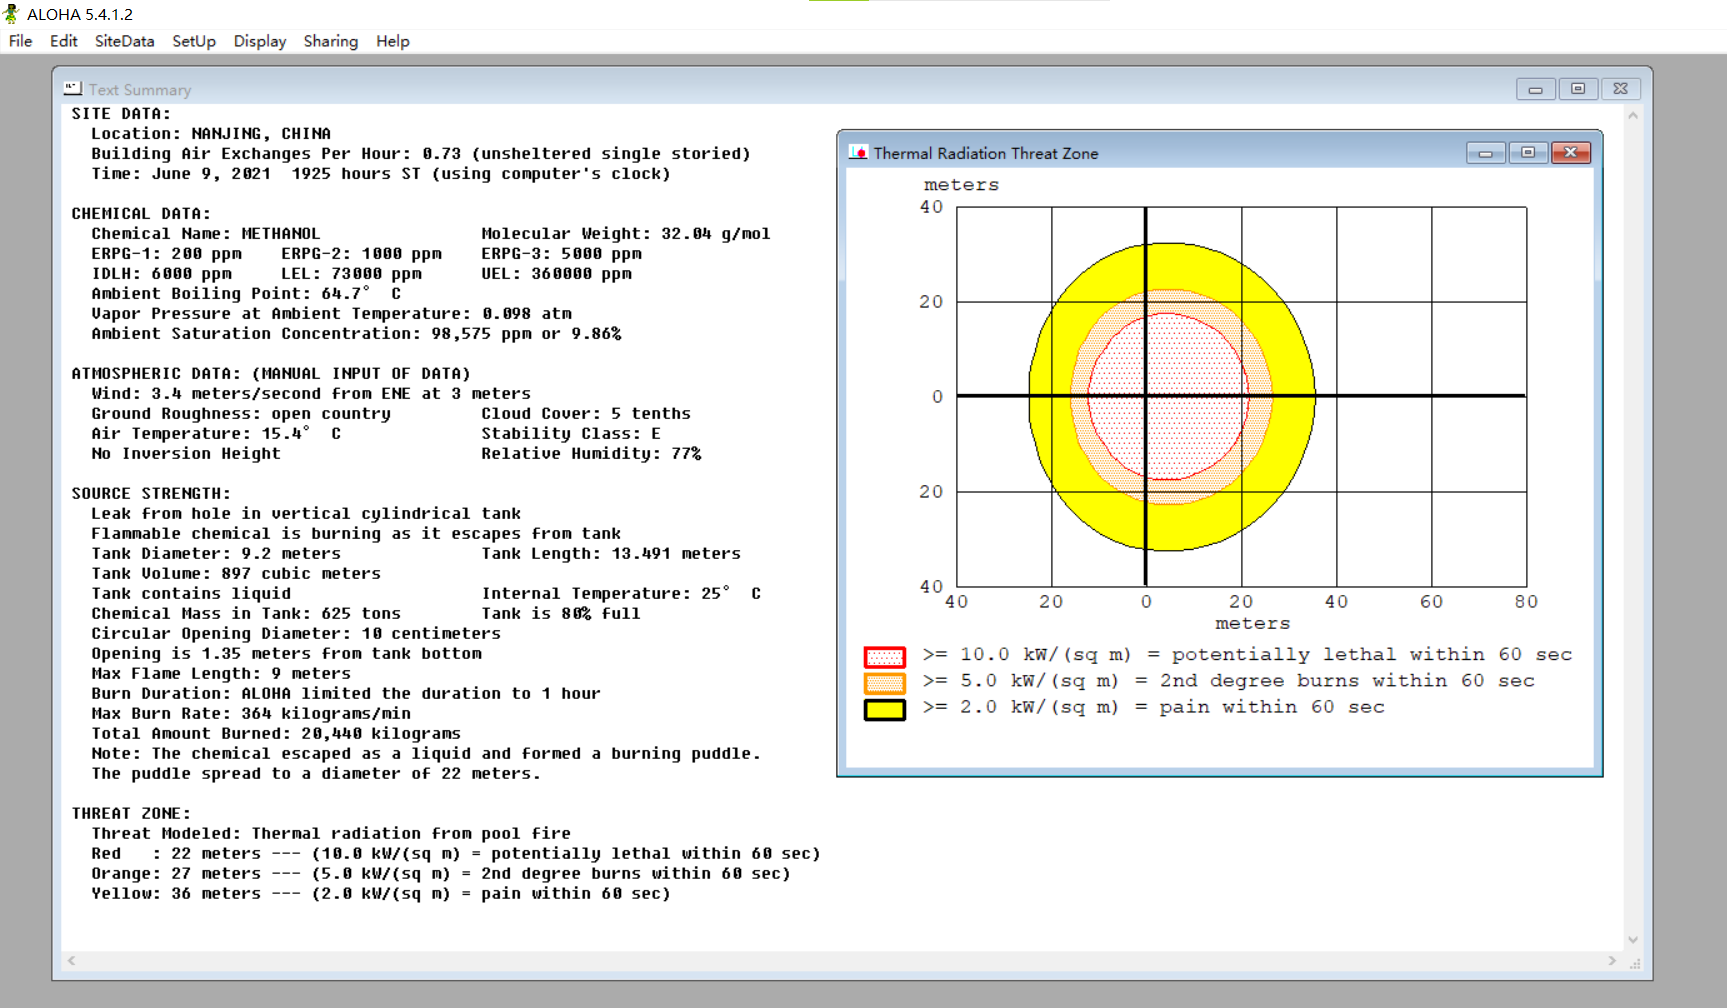The image size is (1727, 1008).
Task: Click the Text Summary window icon
Action: [73, 89]
